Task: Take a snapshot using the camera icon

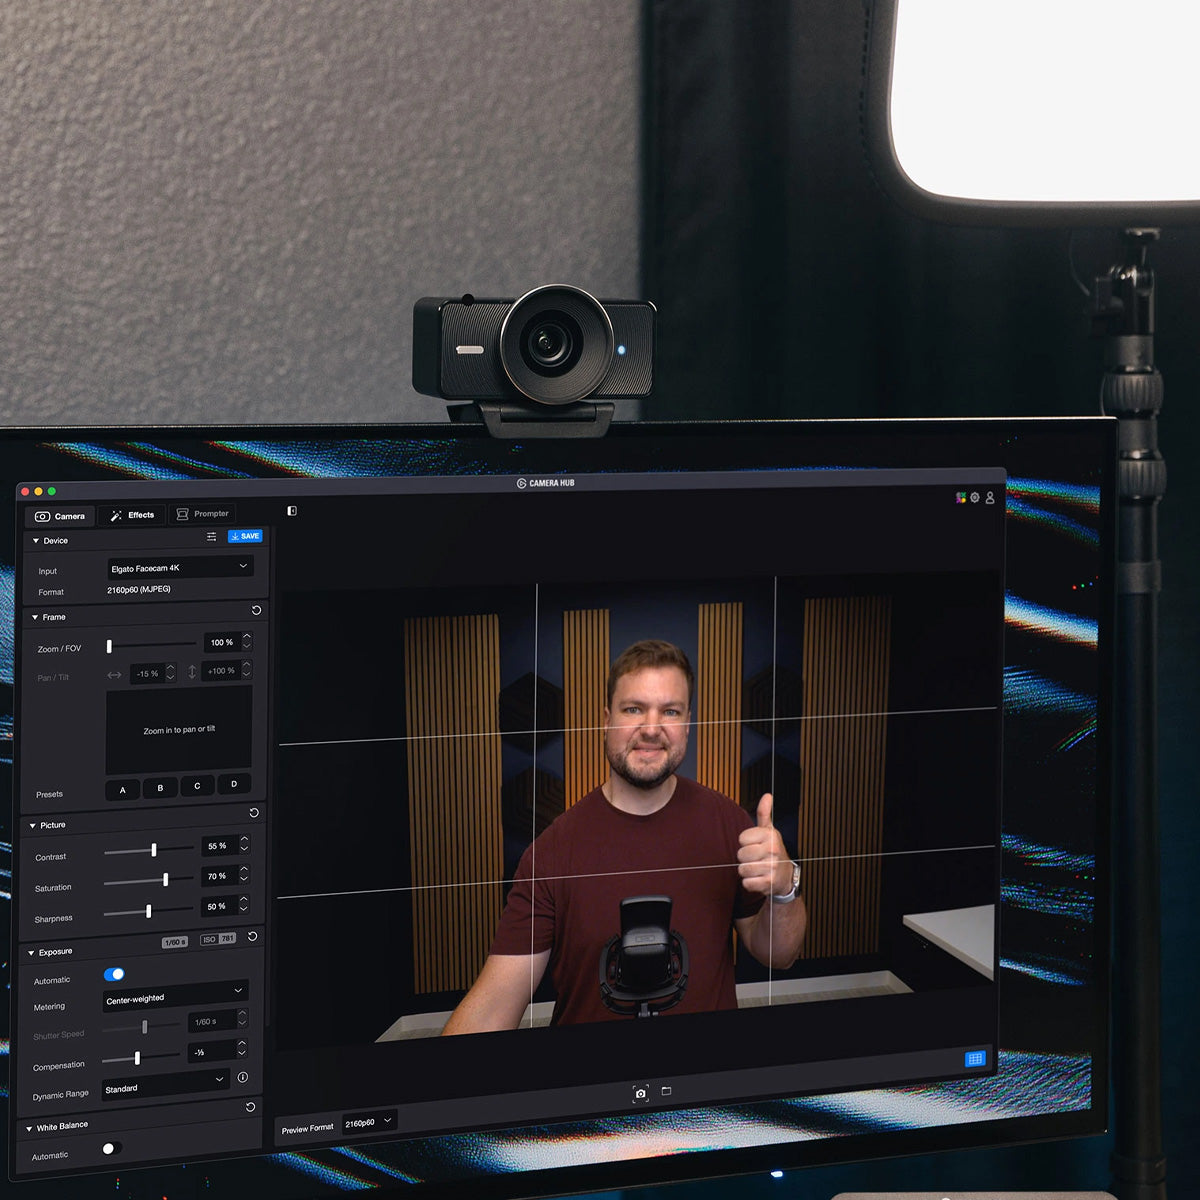Action: (x=641, y=1092)
